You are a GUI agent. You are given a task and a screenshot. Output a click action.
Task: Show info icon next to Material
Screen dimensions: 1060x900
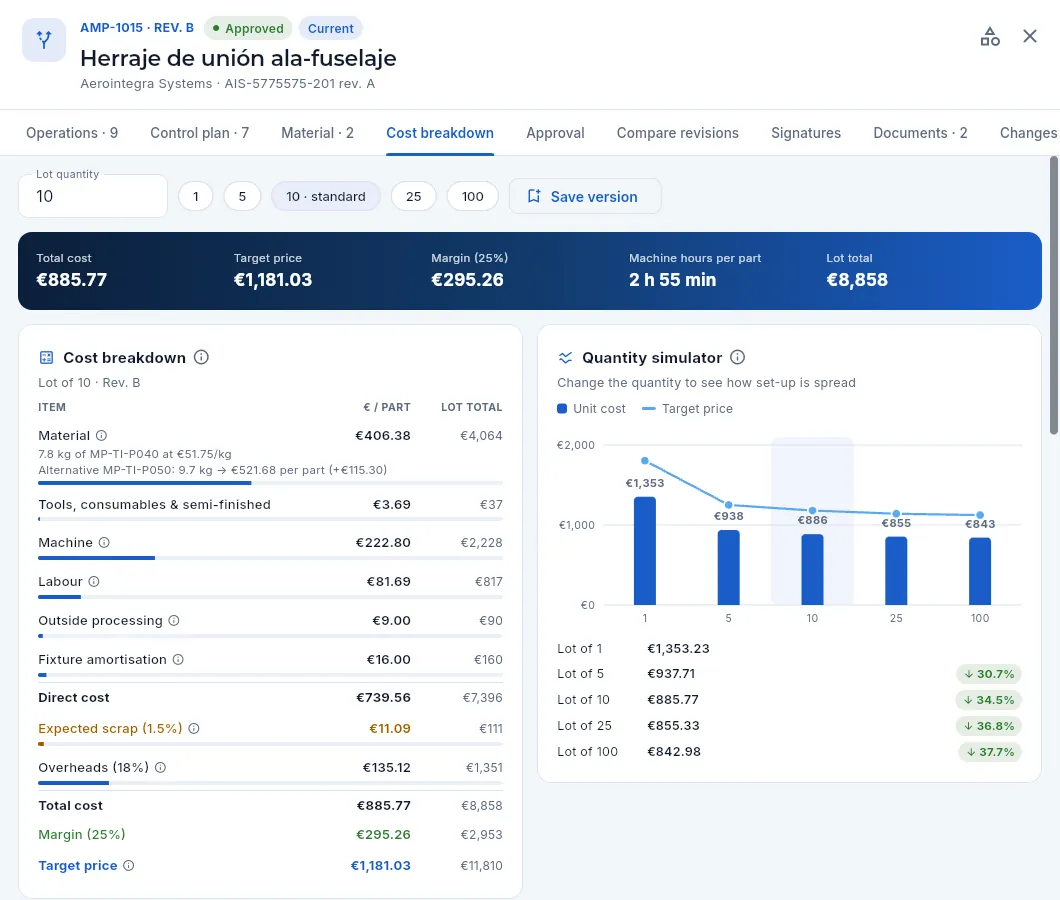[x=101, y=435]
